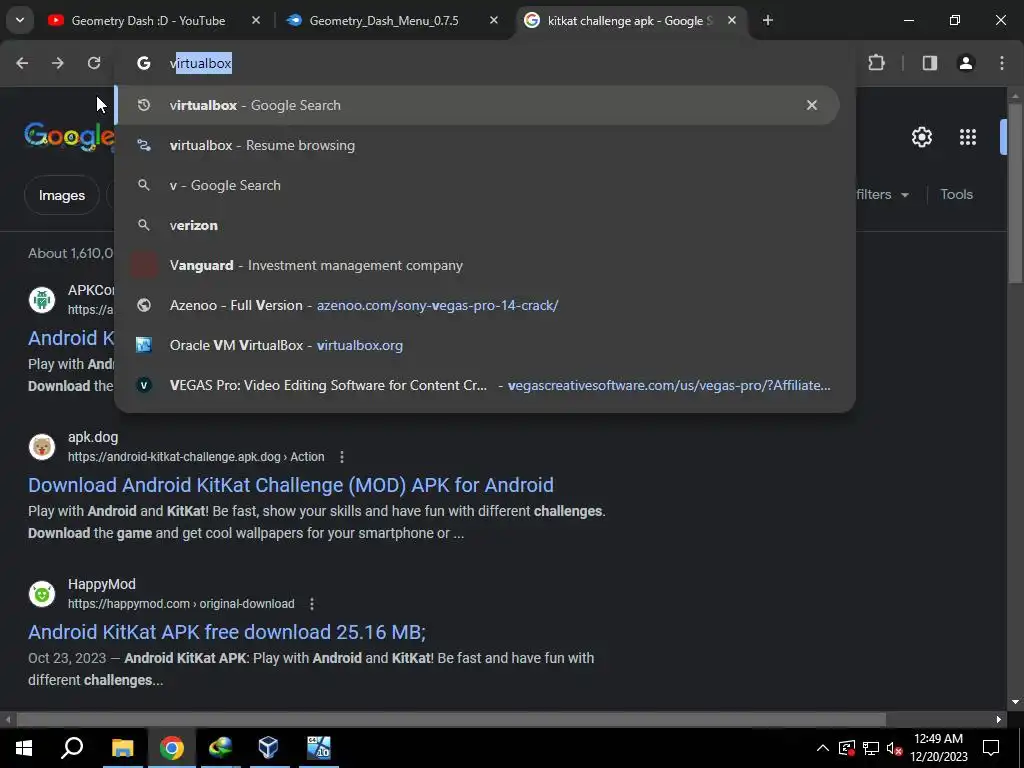Viewport: 1024px width, 768px height.
Task: Expand the filters dropdown
Action: pyautogui.click(x=882, y=195)
